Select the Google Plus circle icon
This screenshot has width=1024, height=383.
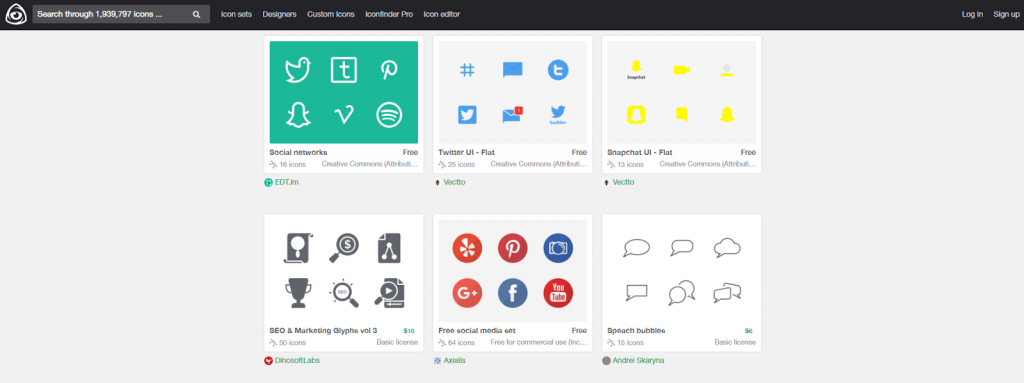(x=467, y=293)
